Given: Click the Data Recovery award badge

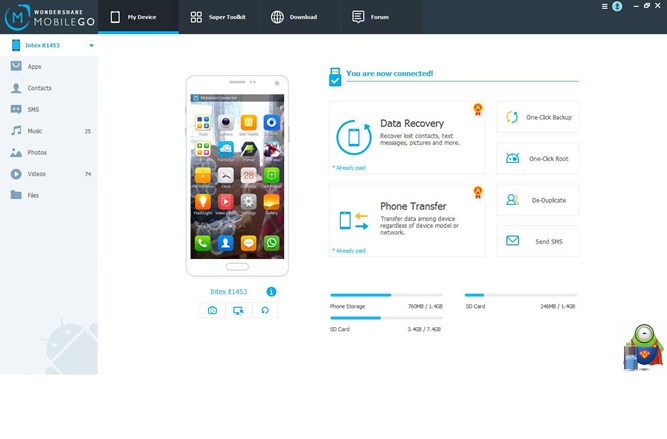Looking at the screenshot, I should [x=478, y=109].
